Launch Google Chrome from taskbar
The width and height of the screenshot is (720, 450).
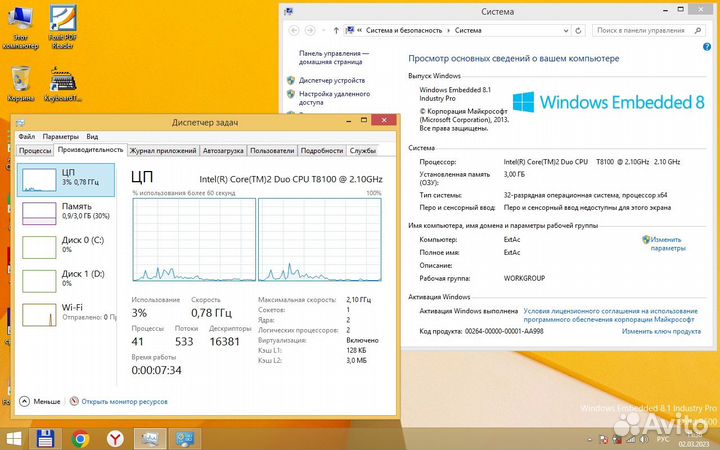(x=80, y=439)
